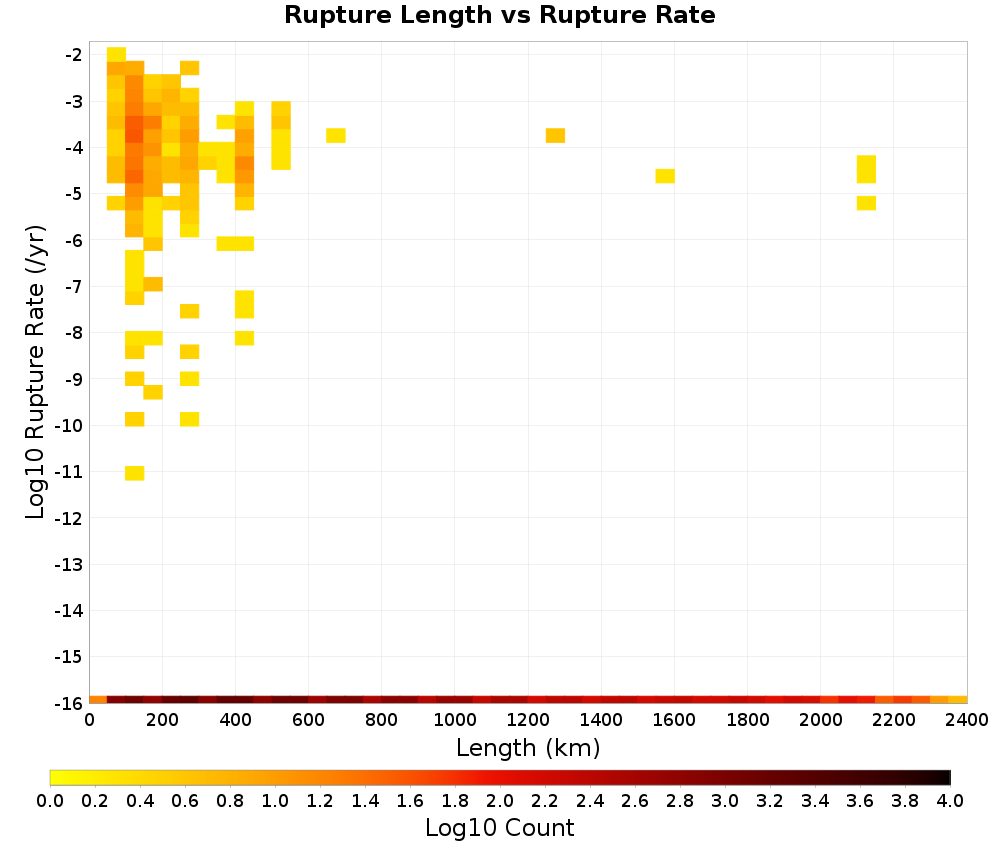
Task: Click the x-axis tick label 2000
Action: (x=821, y=721)
